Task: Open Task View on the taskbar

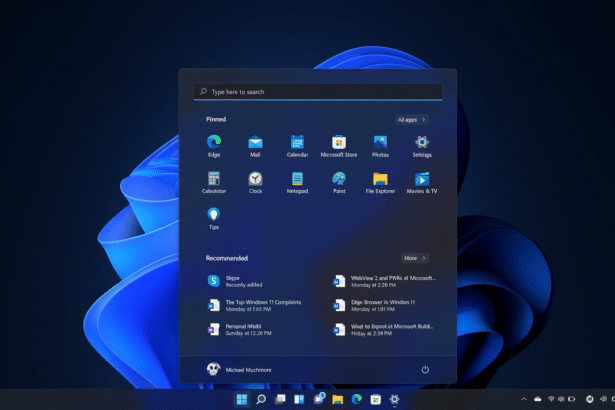Action: pyautogui.click(x=280, y=399)
